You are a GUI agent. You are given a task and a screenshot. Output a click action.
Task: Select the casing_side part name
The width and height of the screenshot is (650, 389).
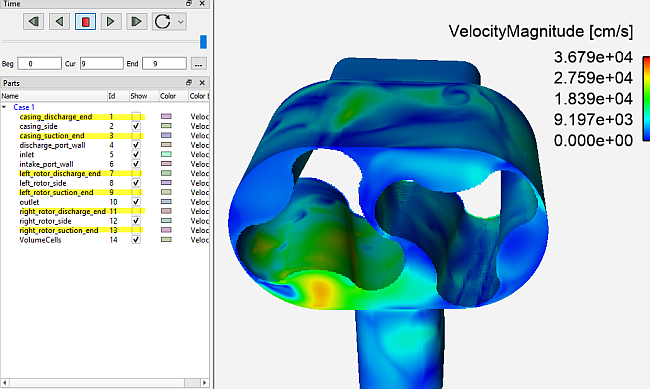[x=39, y=126]
